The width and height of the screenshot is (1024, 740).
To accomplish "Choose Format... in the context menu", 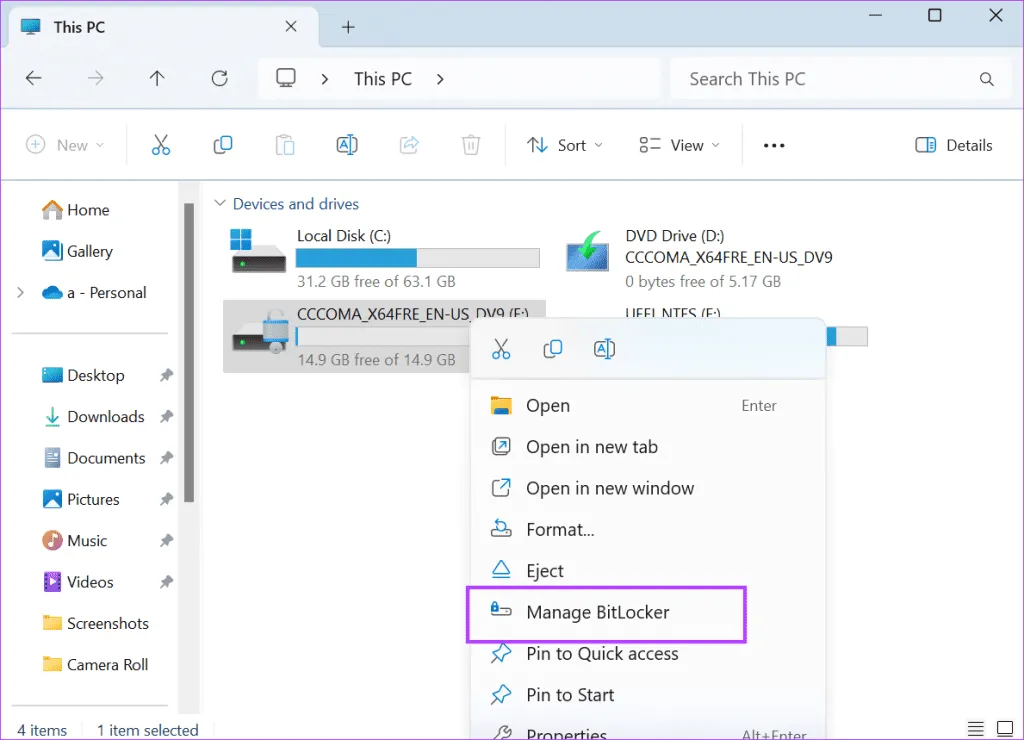I will 560,529.
